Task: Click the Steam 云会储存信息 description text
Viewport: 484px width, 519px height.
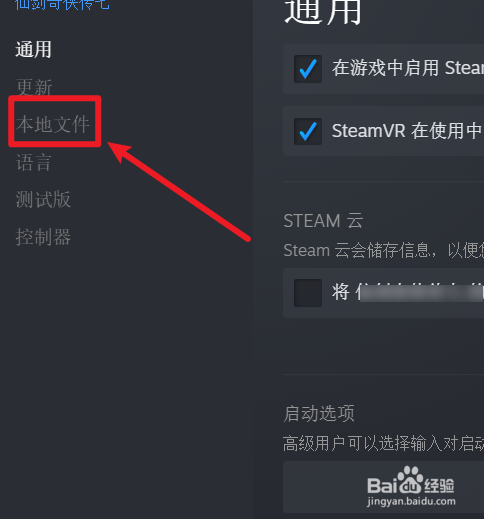Action: pos(384,250)
